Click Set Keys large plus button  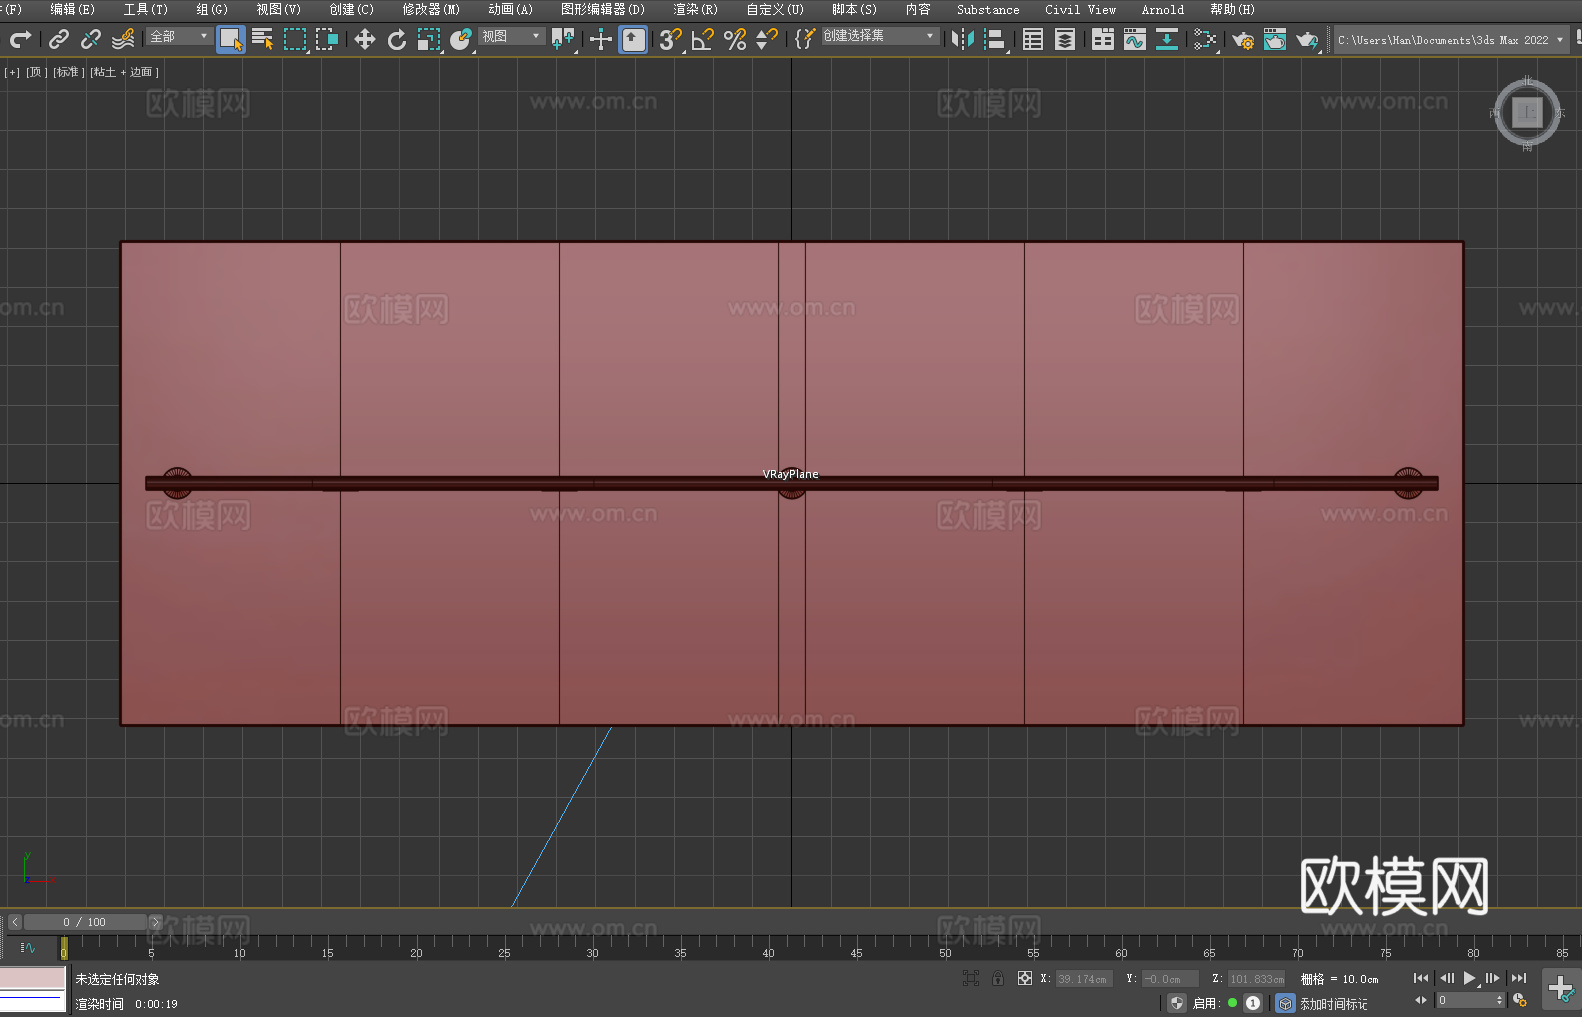(x=1561, y=989)
